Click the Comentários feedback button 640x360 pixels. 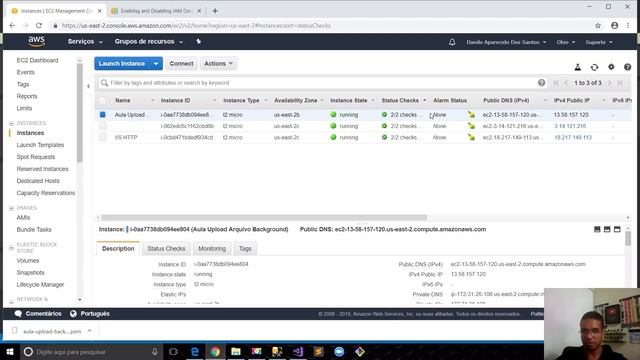pos(38,313)
